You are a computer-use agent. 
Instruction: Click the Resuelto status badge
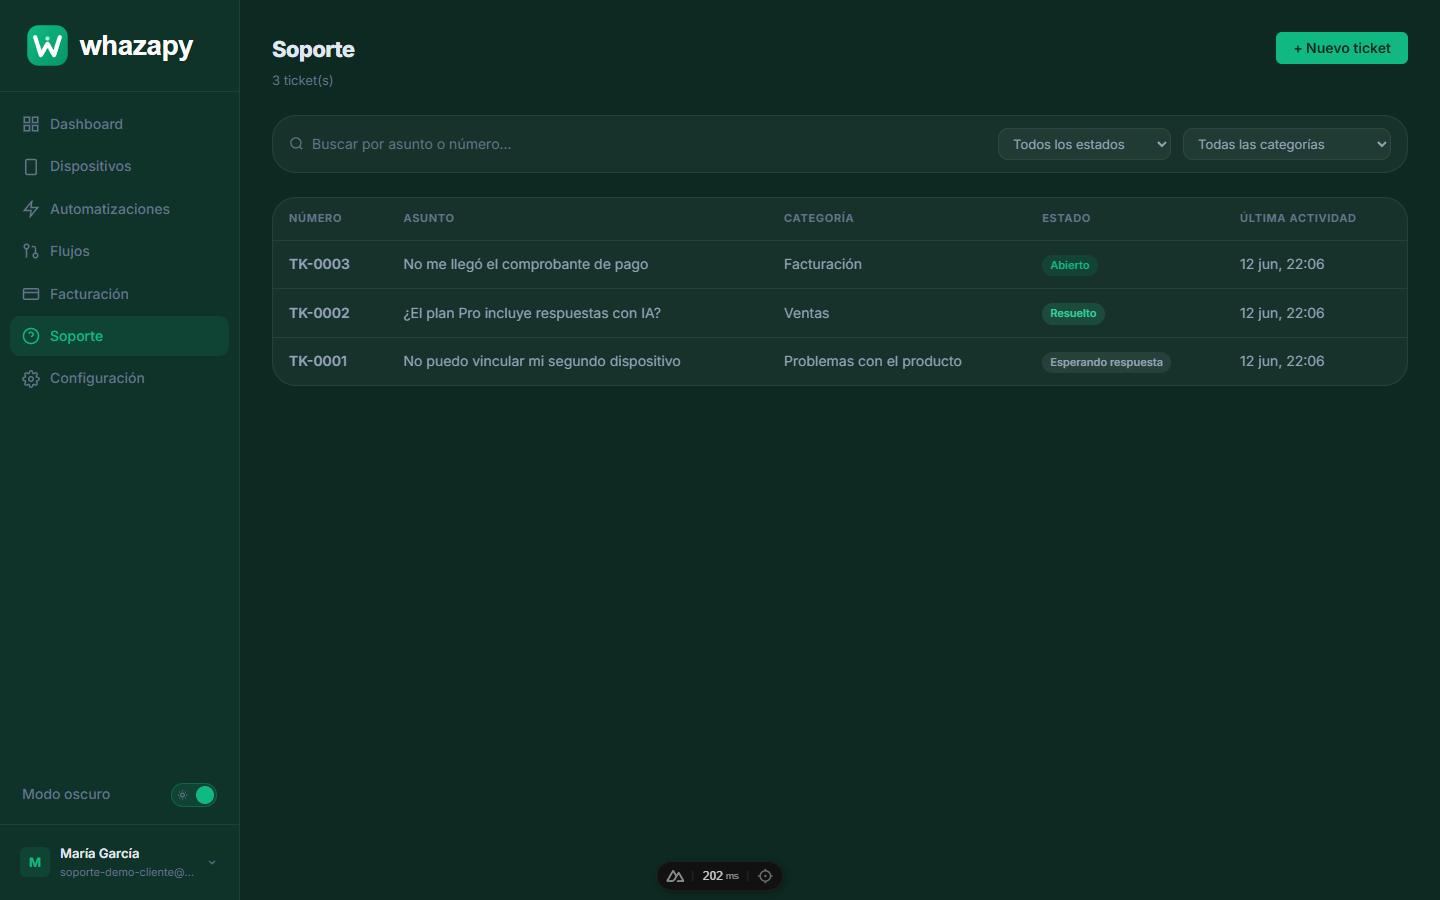1073,313
